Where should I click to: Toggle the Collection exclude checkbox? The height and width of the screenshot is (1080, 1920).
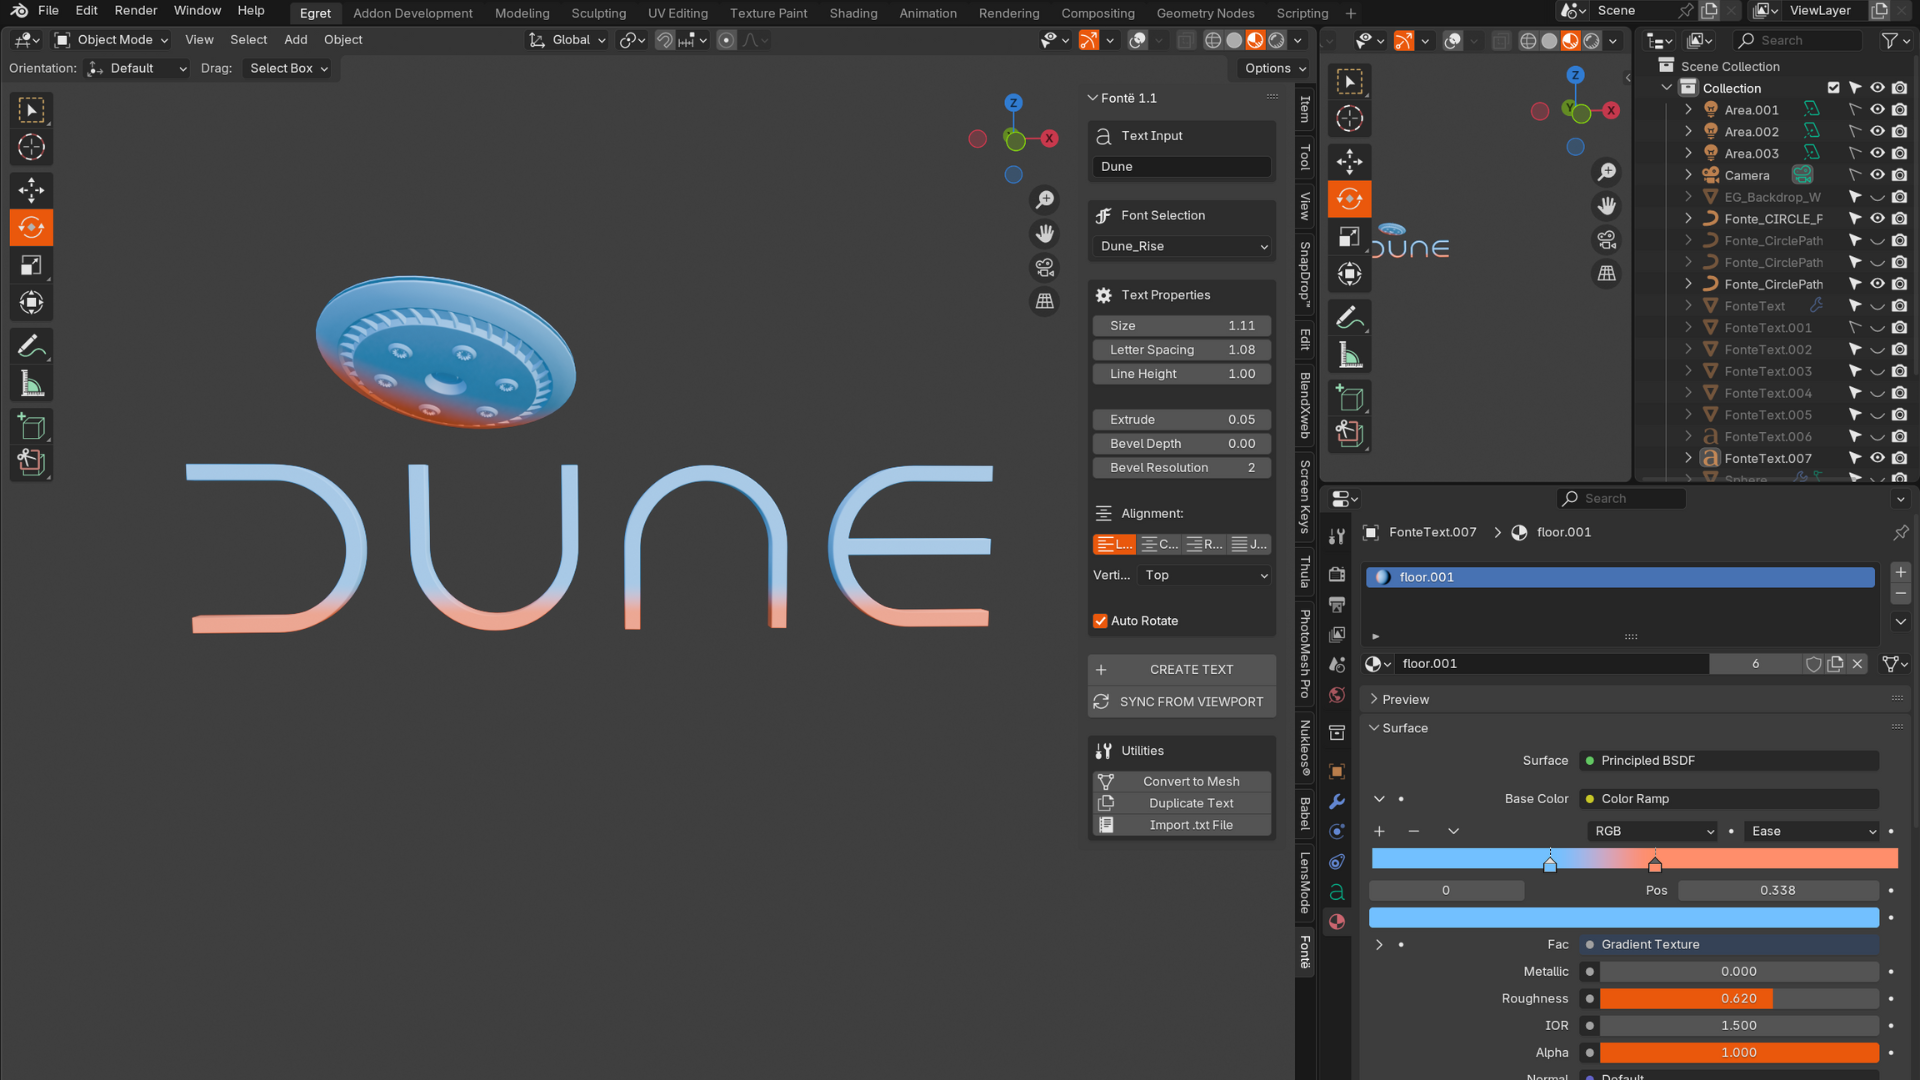[1833, 88]
